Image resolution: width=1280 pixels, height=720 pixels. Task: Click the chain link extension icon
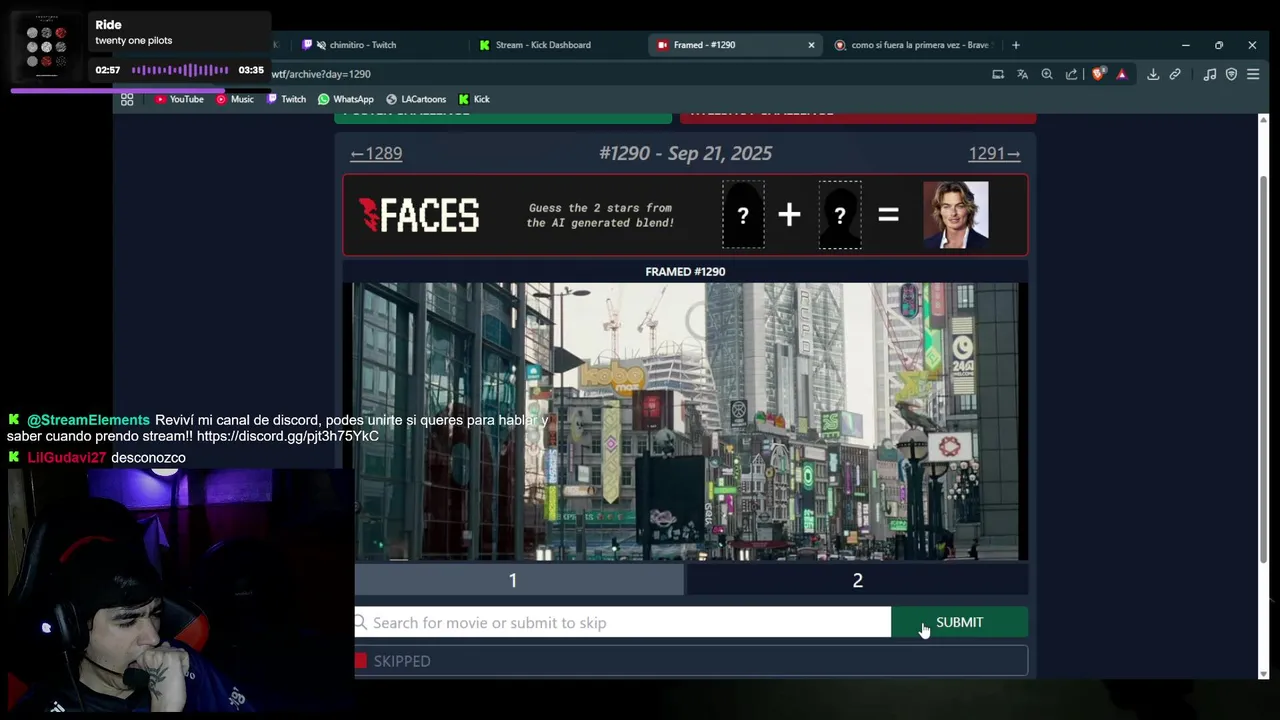pos(1175,74)
